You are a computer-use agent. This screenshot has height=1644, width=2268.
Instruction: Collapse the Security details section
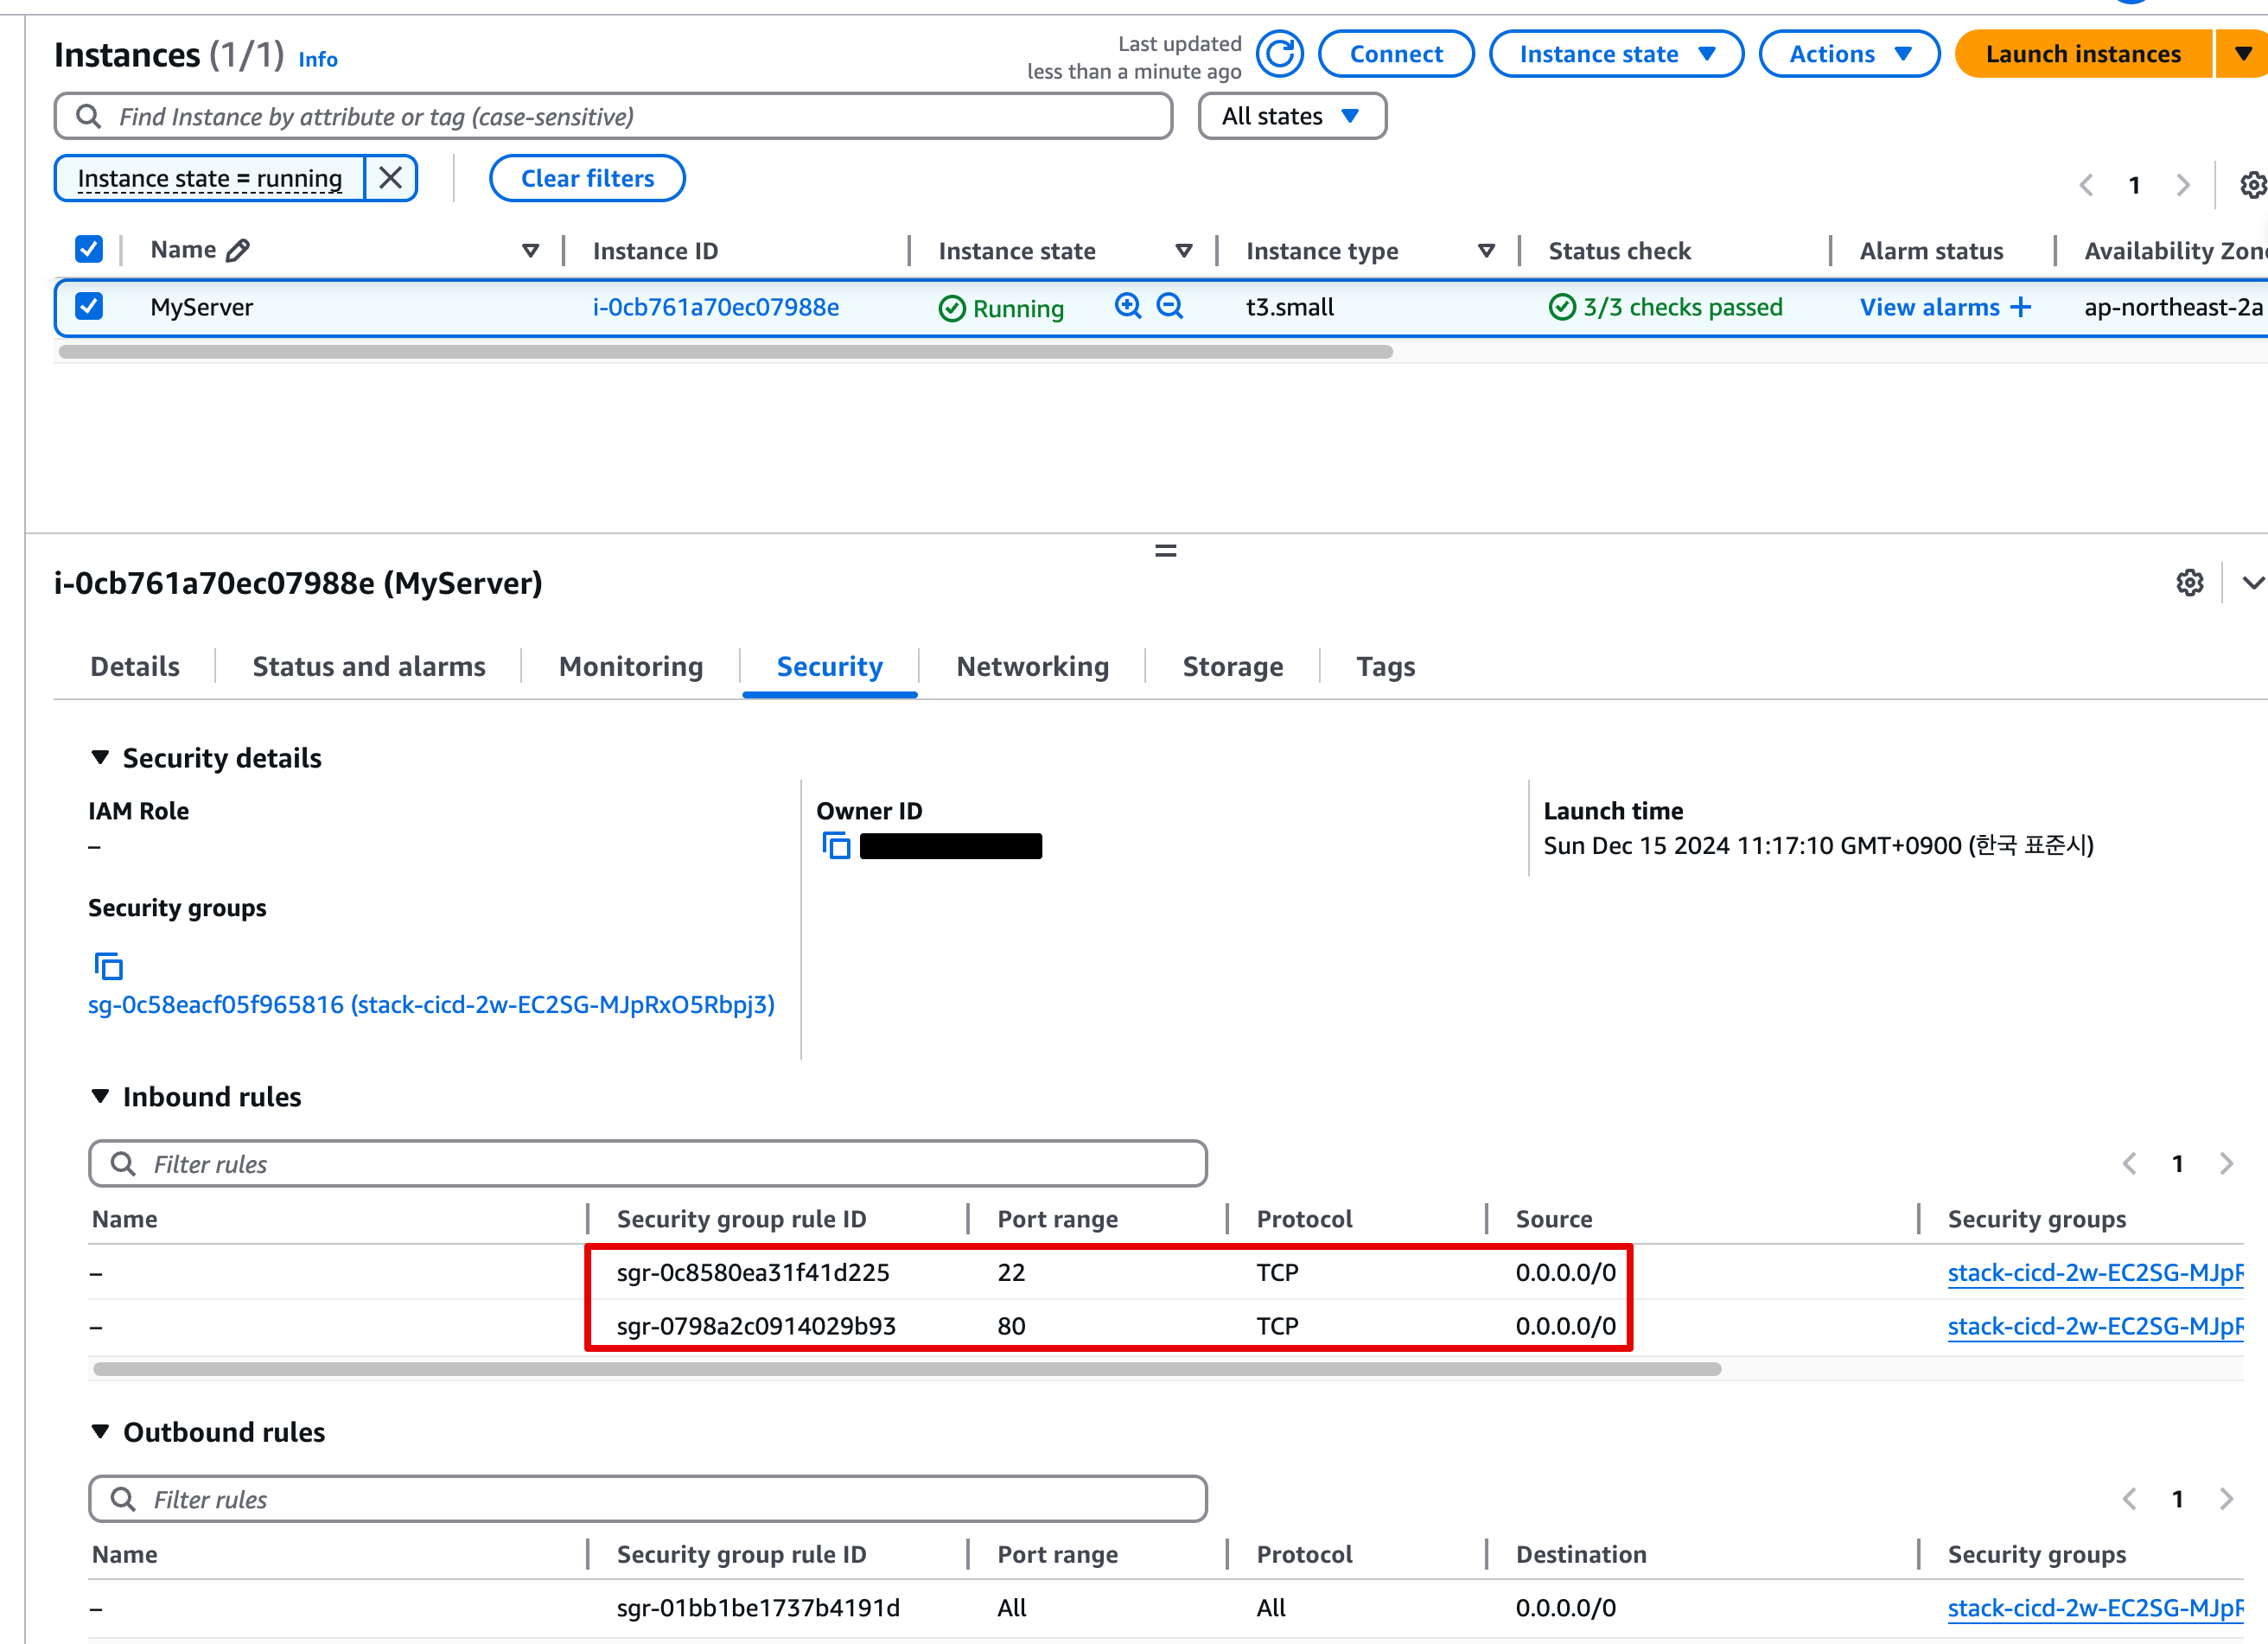pos(100,757)
